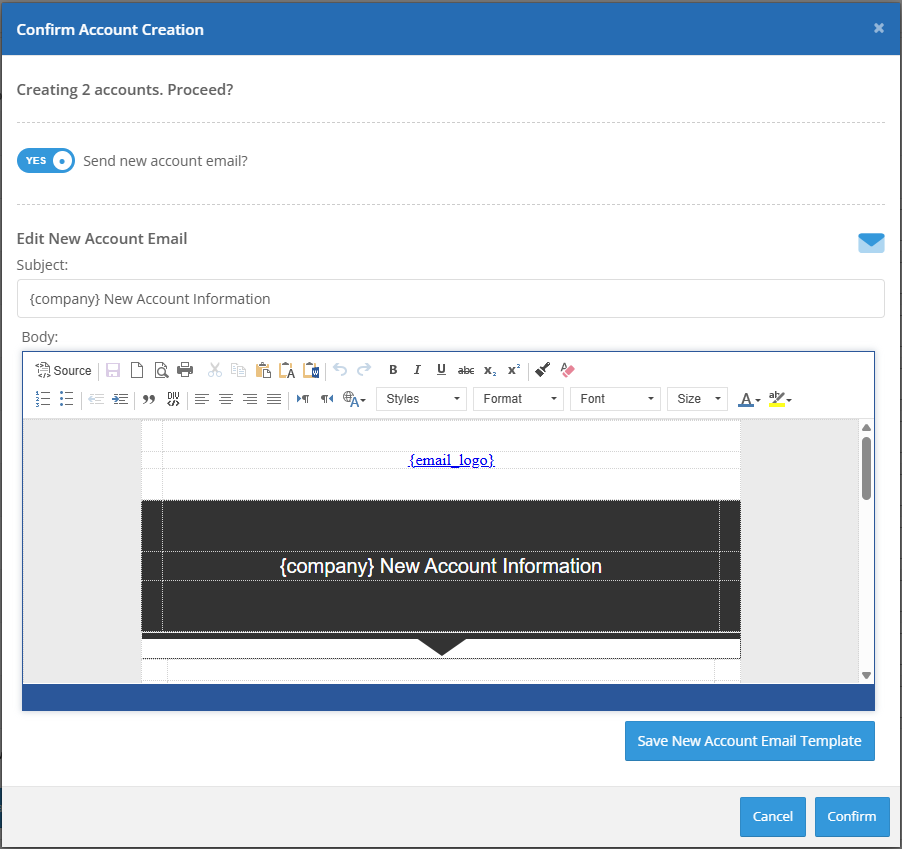Open the Format dropdown
The width and height of the screenshot is (902, 849).
pyautogui.click(x=518, y=399)
